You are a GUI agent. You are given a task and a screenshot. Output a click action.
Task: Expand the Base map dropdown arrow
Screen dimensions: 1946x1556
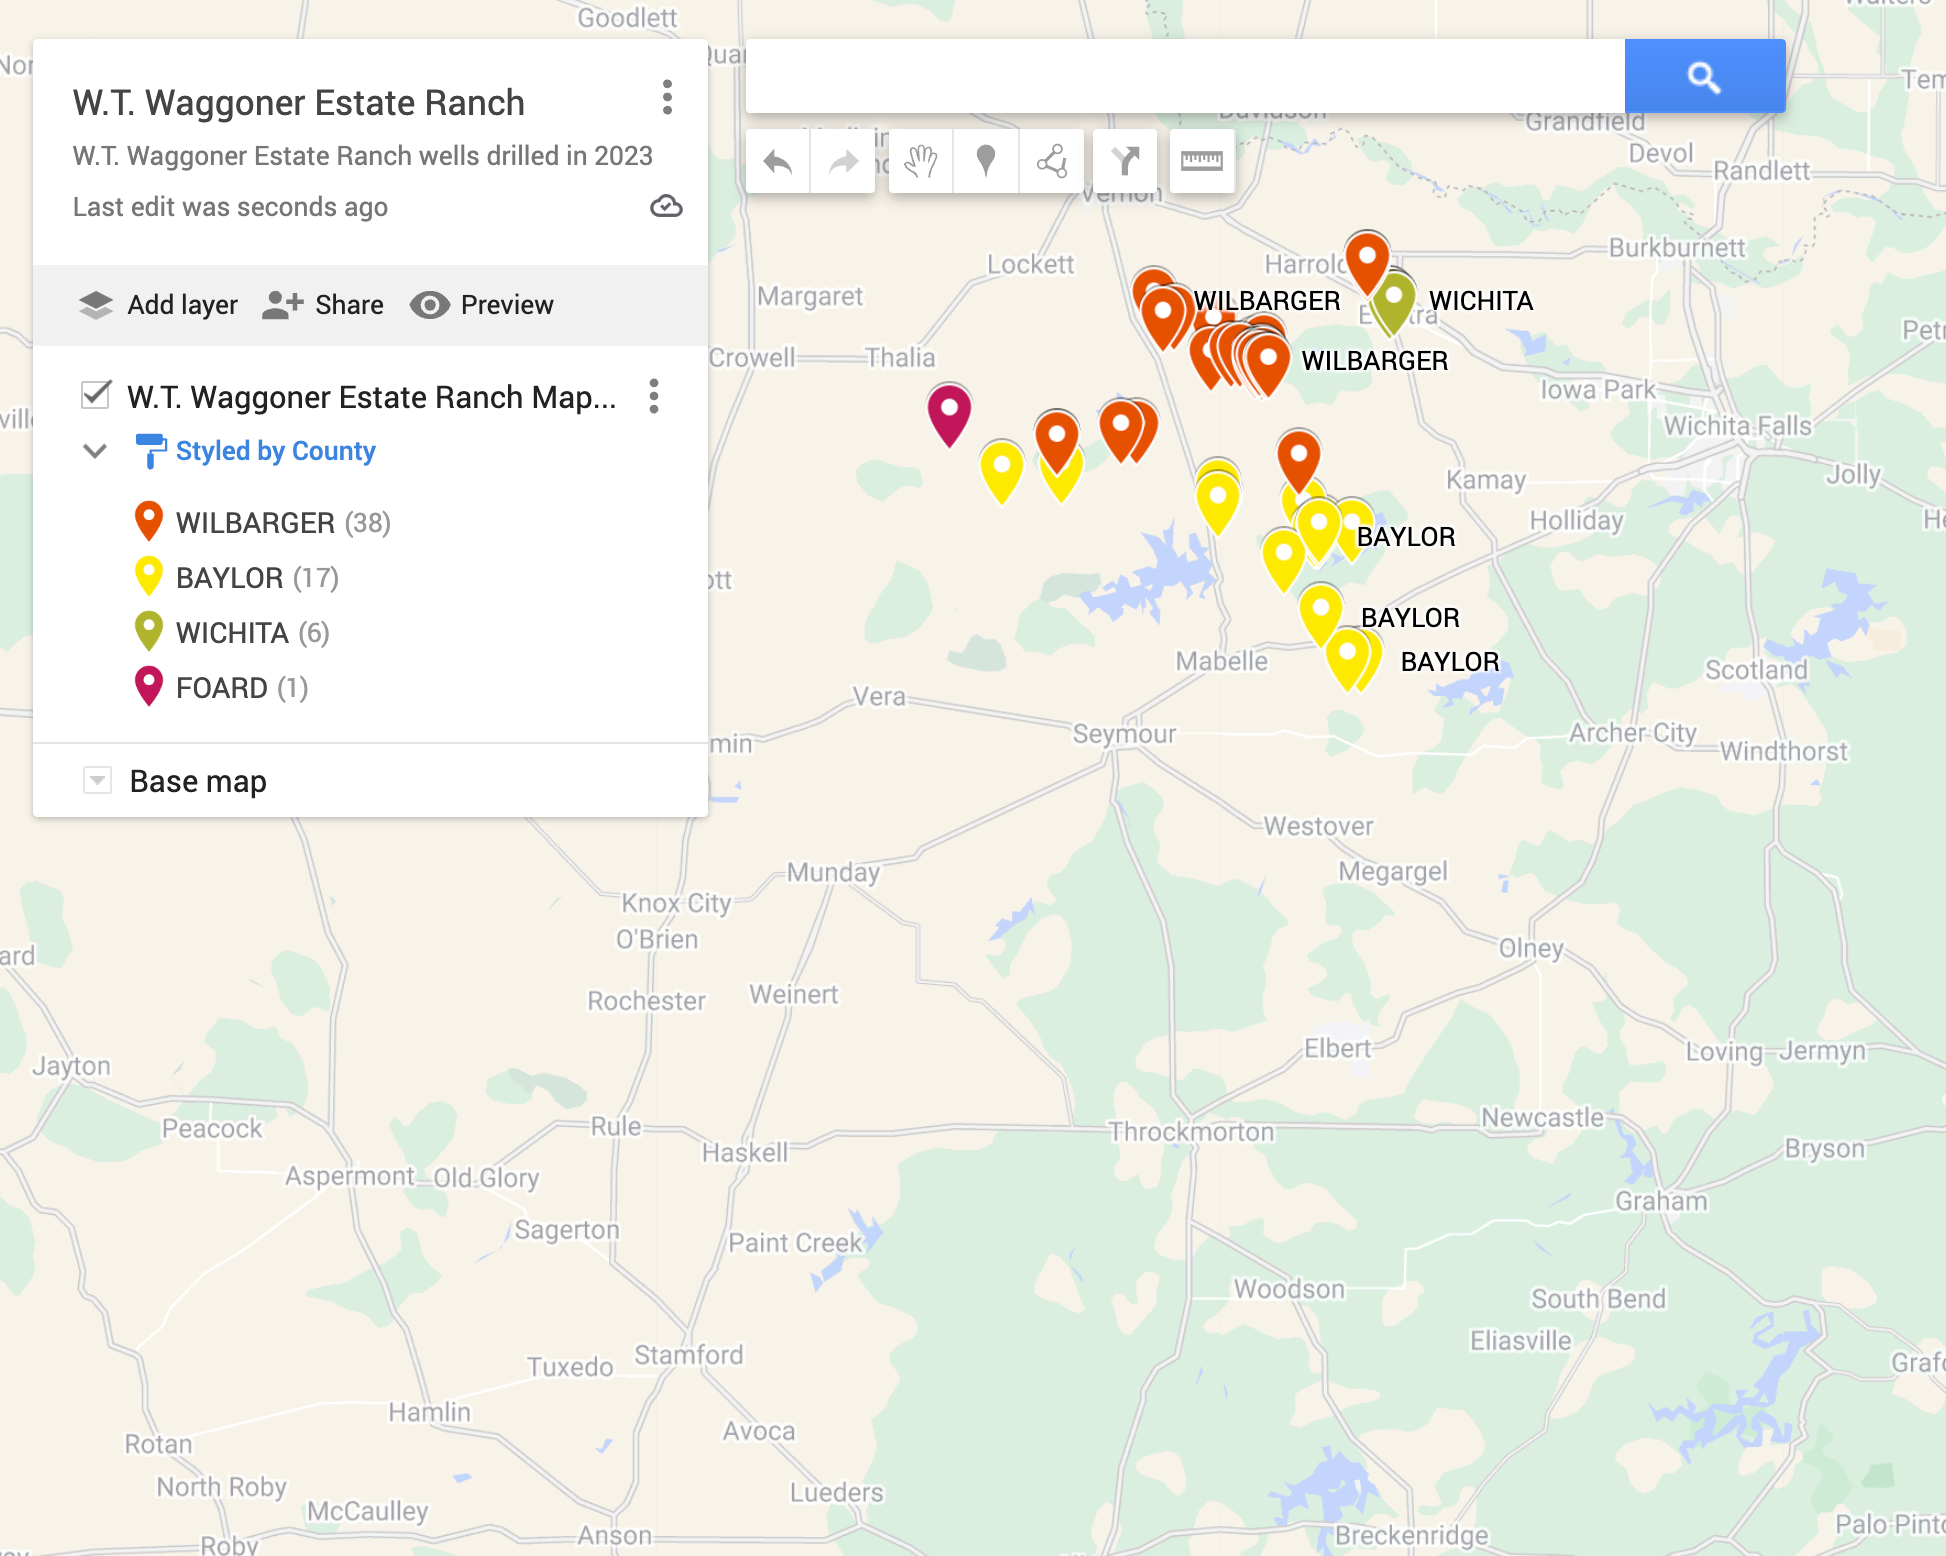[97, 780]
